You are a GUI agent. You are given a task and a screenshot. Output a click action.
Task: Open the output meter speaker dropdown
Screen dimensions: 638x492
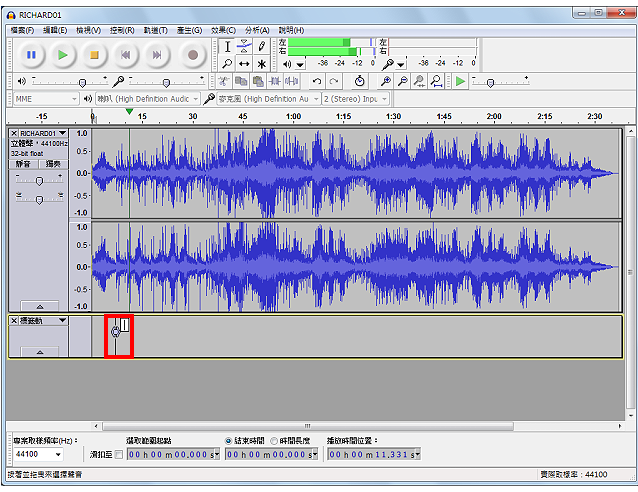tap(300, 65)
